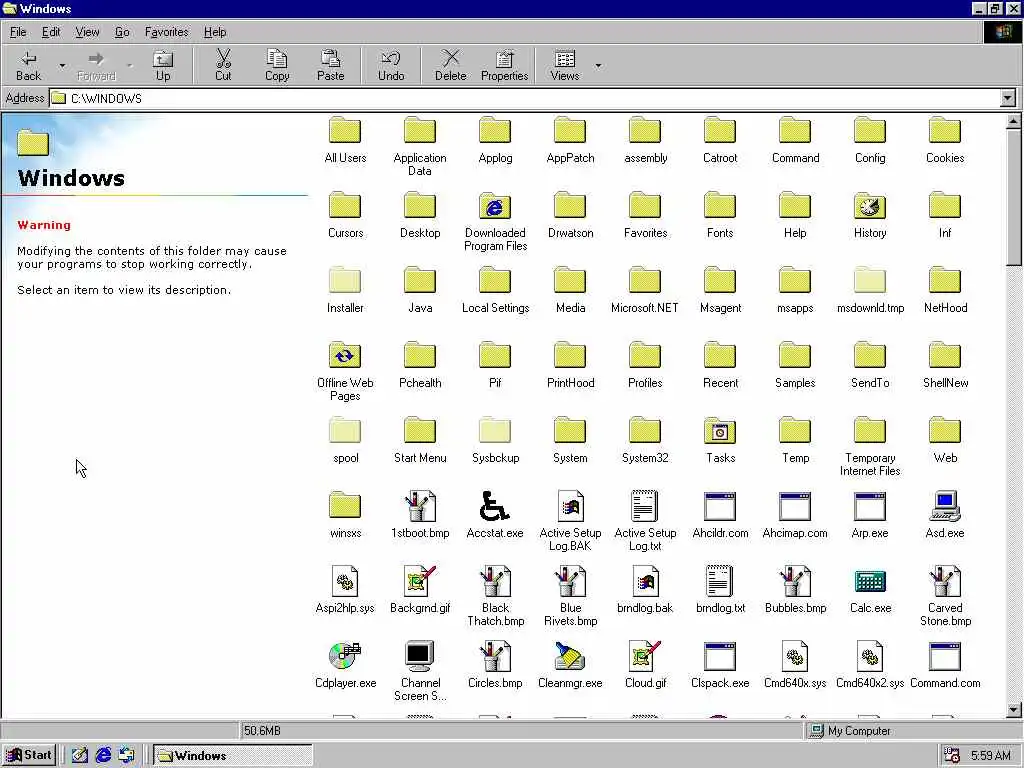Viewport: 1024px width, 768px height.
Task: Select the winsxs folder
Action: tap(345, 515)
